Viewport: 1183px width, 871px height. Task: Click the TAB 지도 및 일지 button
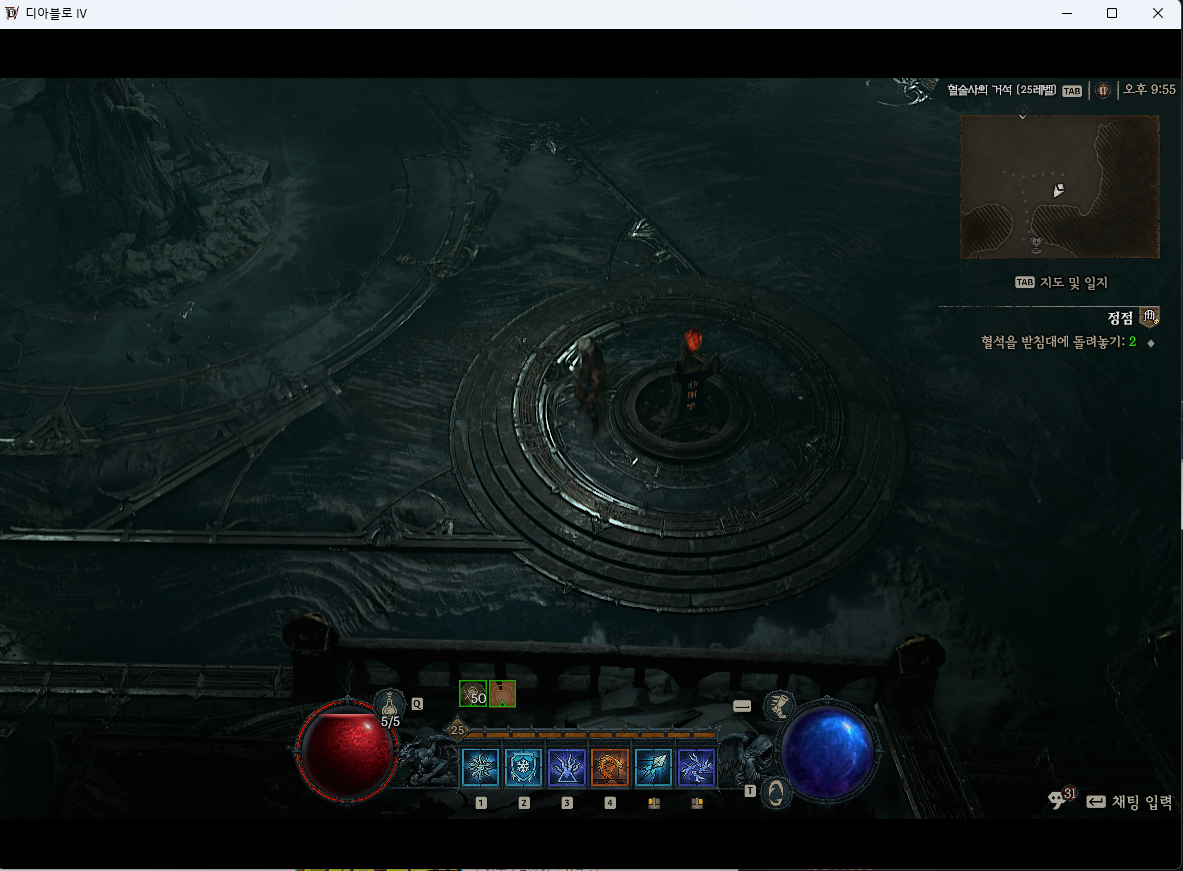1062,282
